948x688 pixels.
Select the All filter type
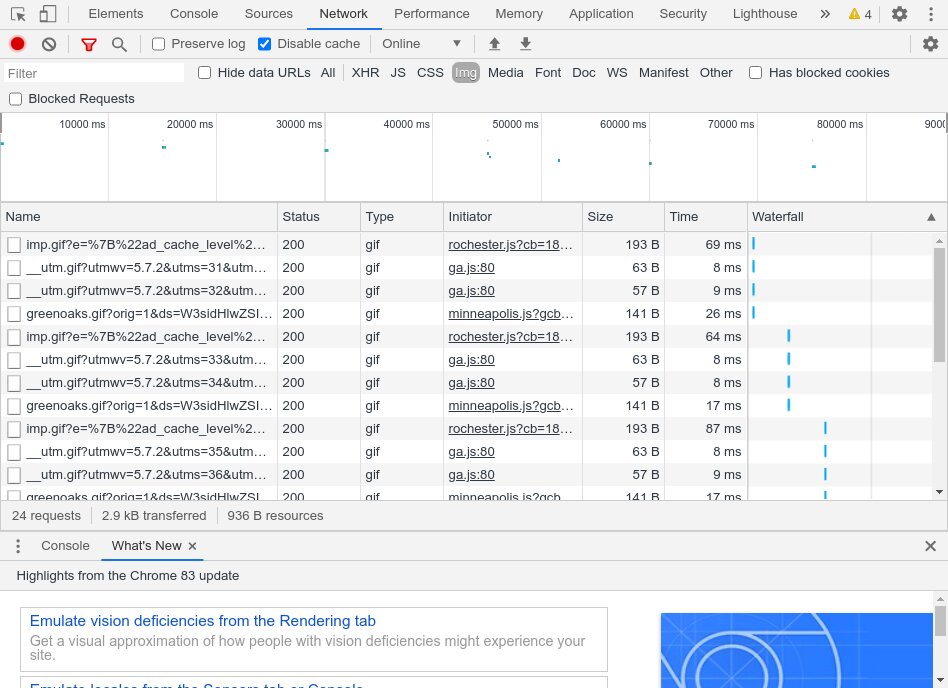328,73
